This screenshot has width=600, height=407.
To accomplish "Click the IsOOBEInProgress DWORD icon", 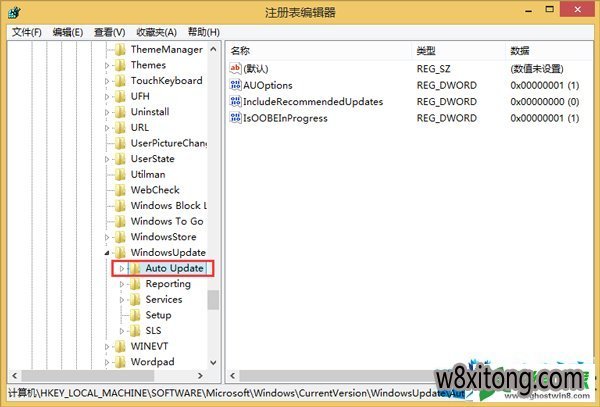I will click(x=235, y=117).
